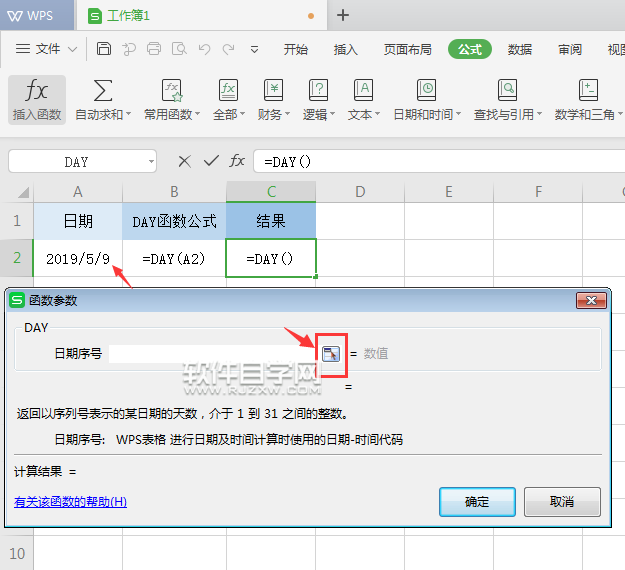625x570 pixels.
Task: Open the File (文件) menu dropdown
Action: click(x=46, y=49)
